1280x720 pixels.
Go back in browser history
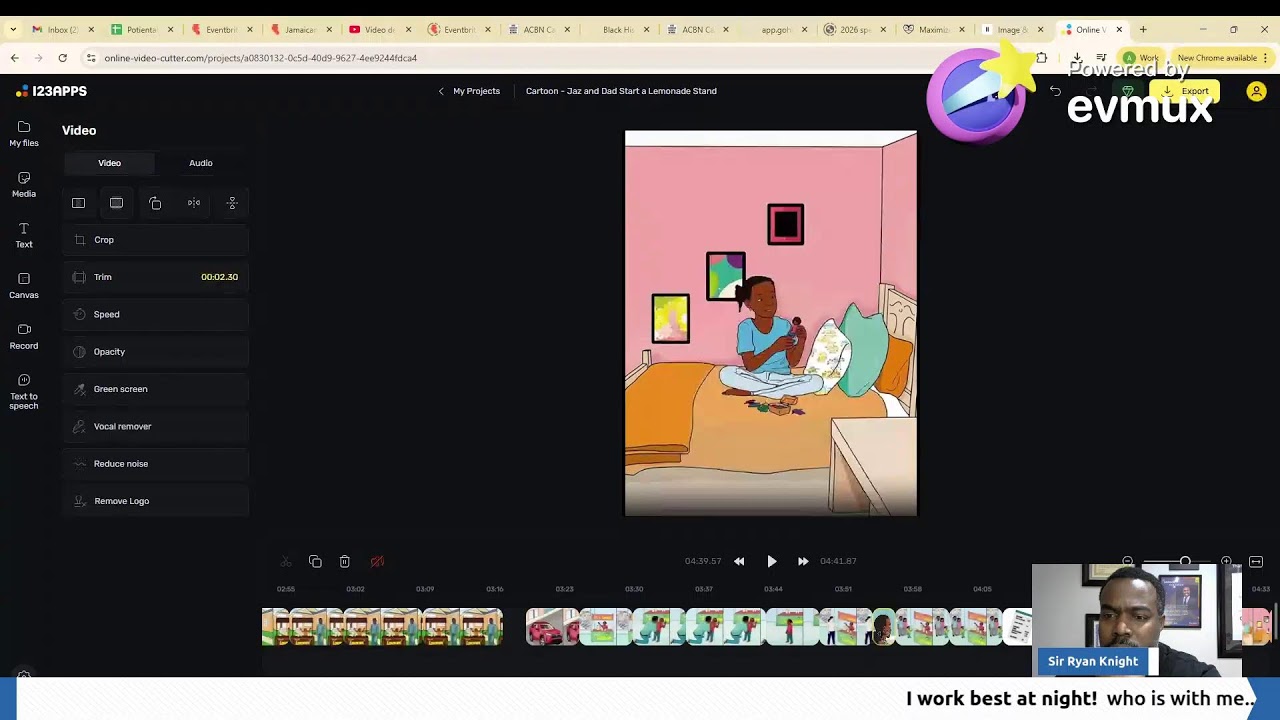pyautogui.click(x=14, y=58)
